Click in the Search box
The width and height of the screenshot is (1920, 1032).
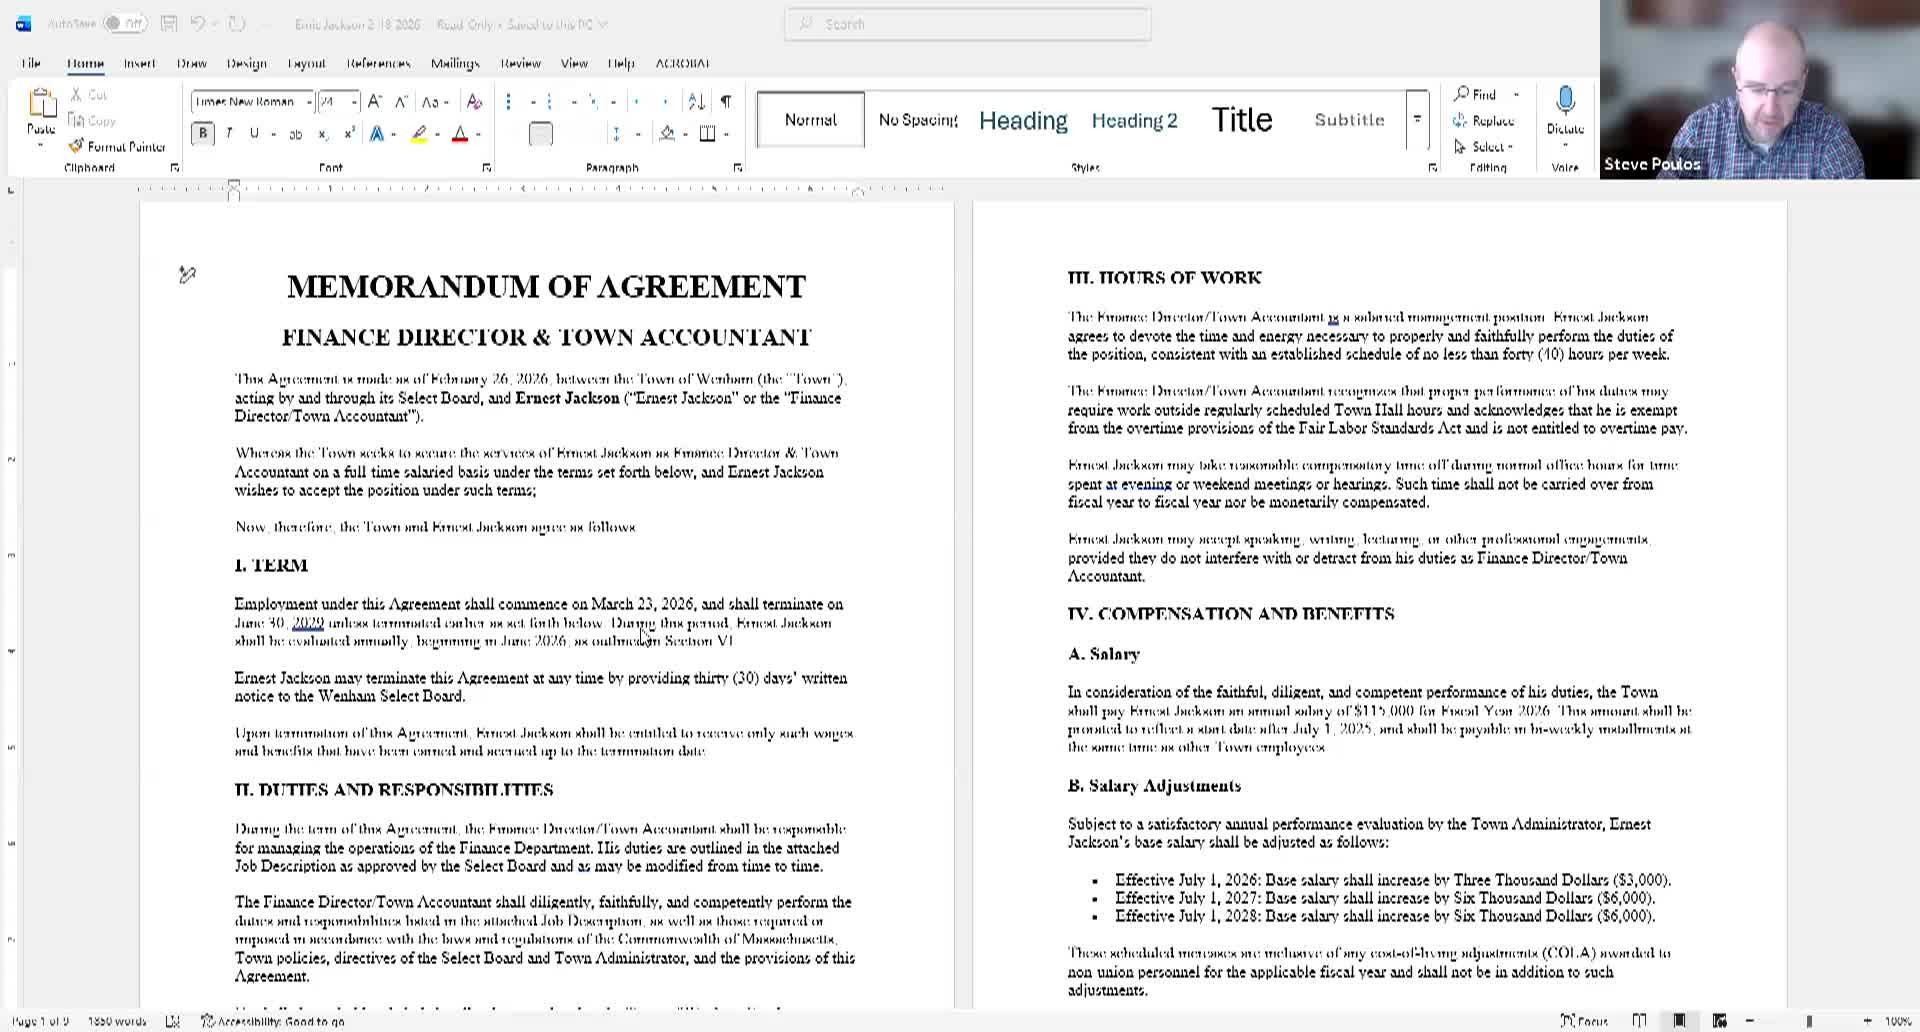(967, 24)
